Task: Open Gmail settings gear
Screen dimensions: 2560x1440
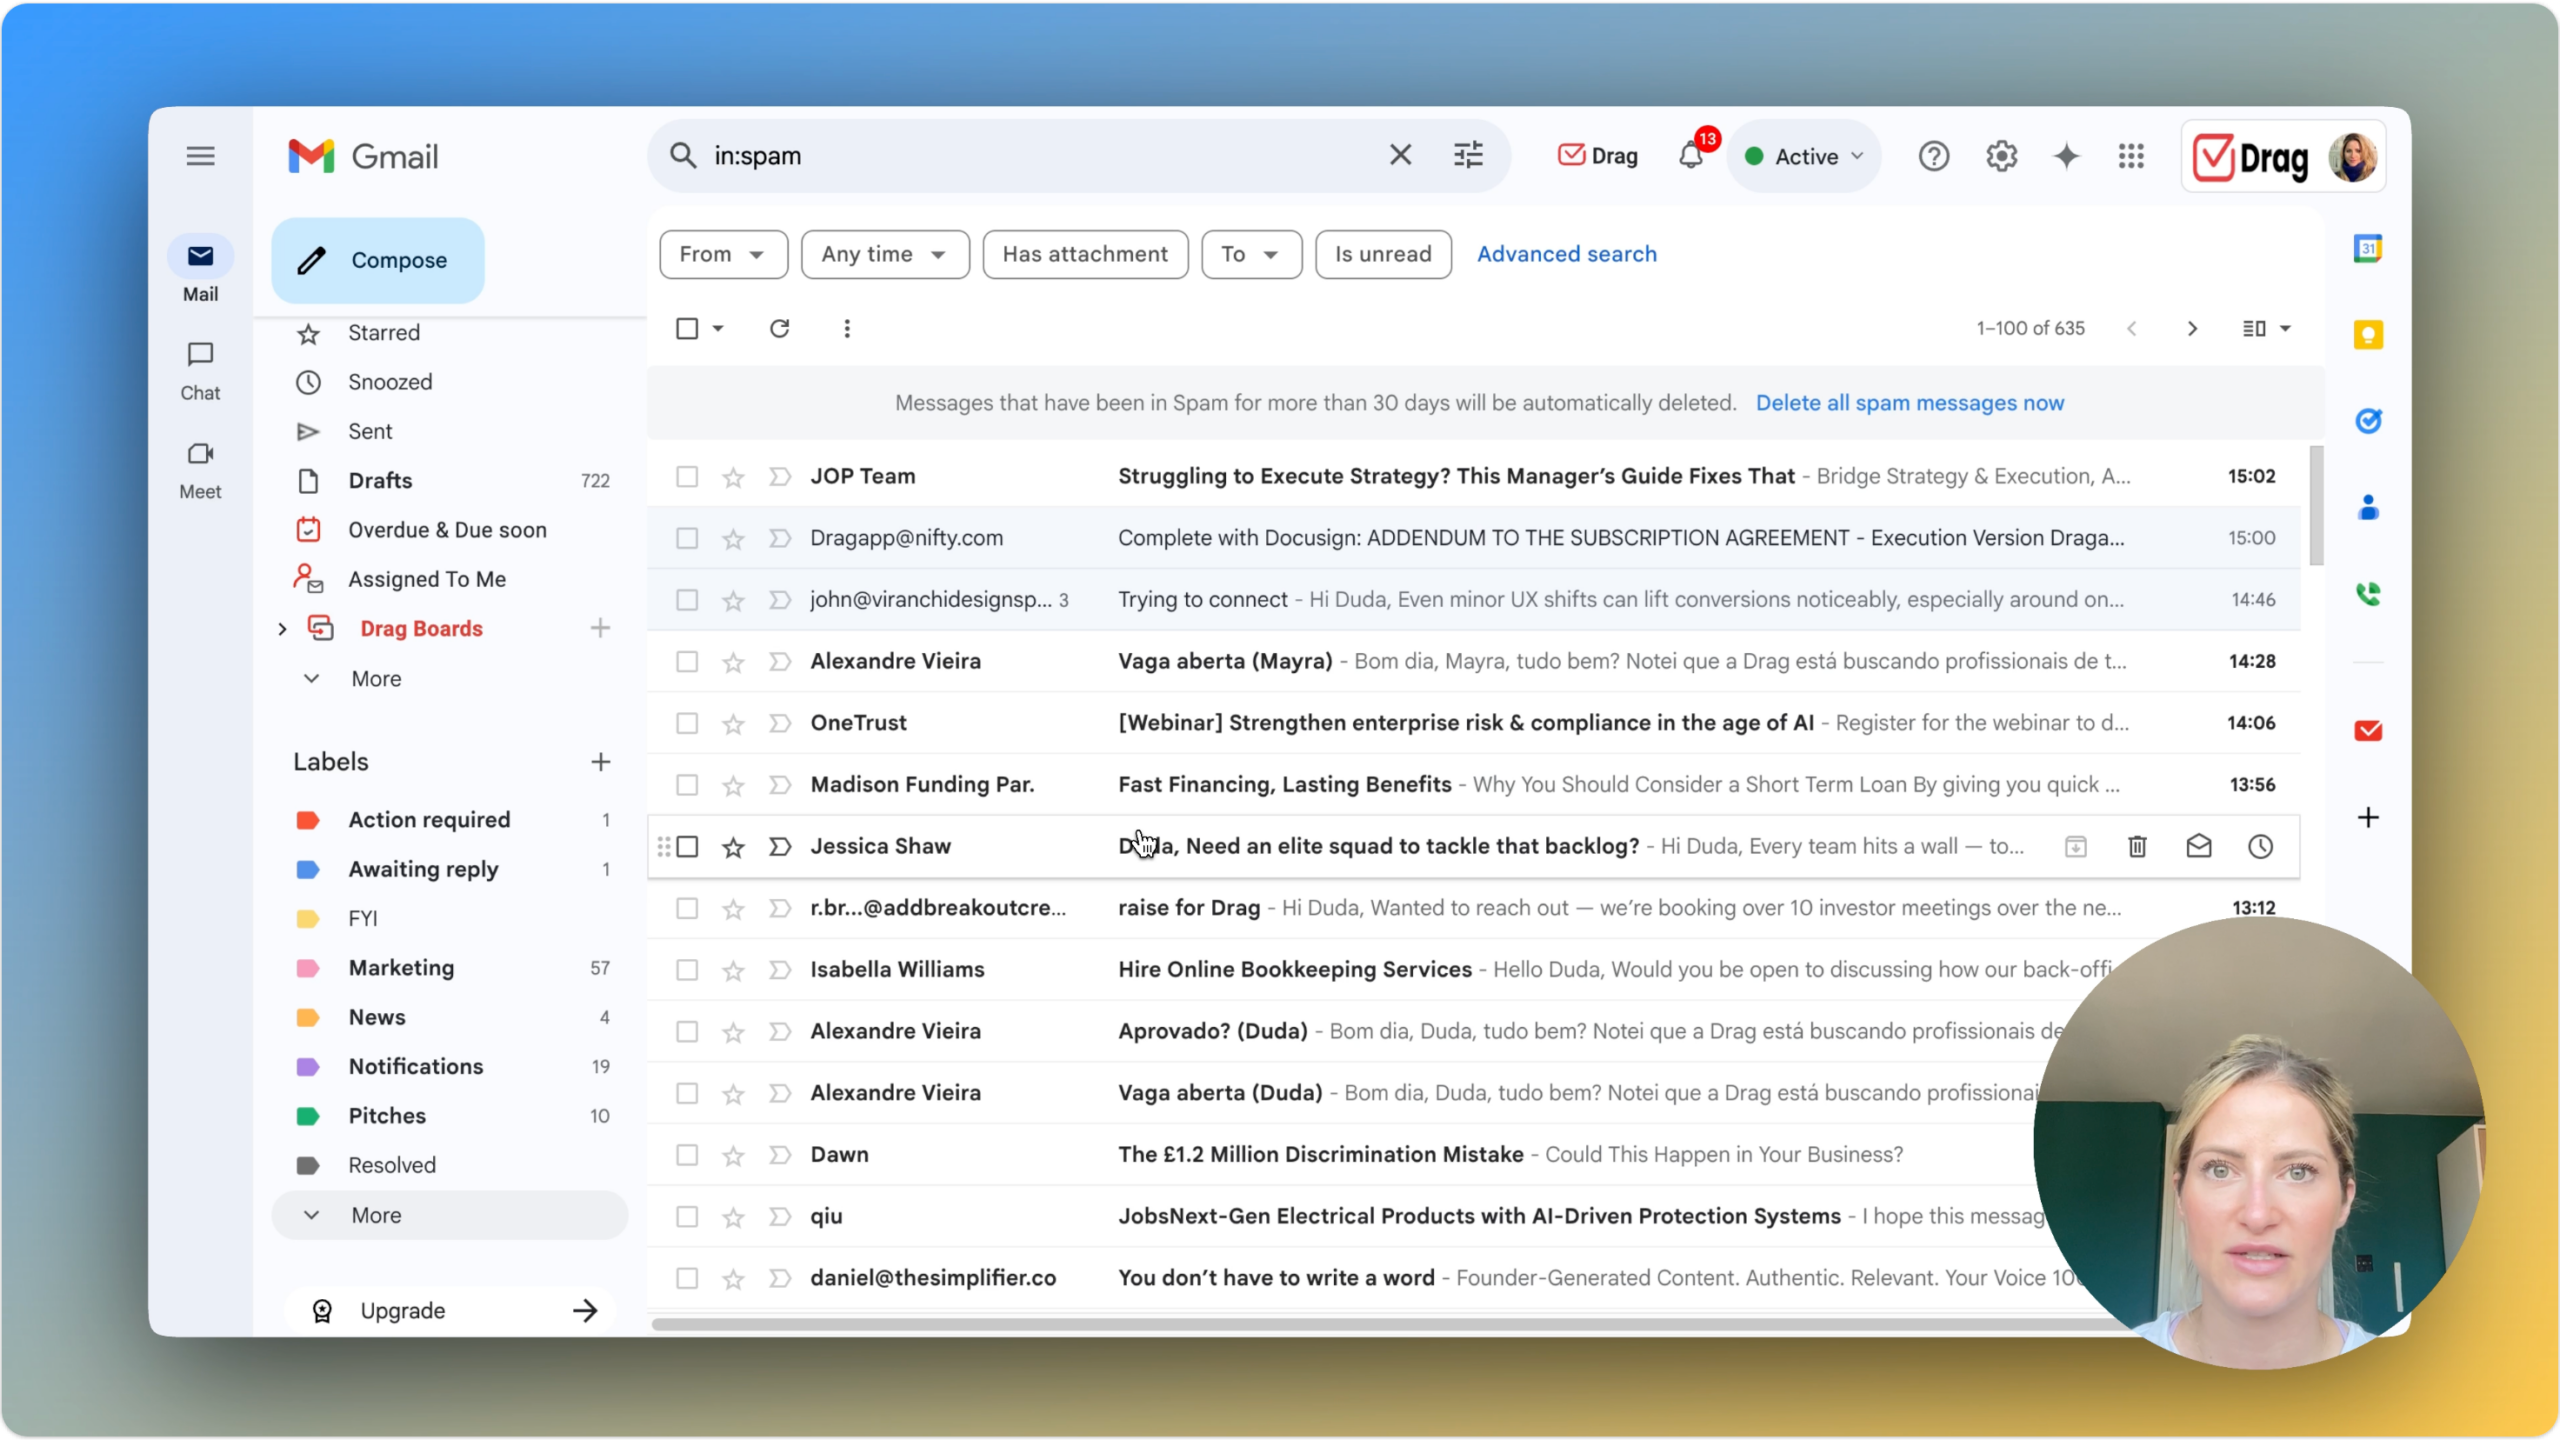Action: [2001, 156]
